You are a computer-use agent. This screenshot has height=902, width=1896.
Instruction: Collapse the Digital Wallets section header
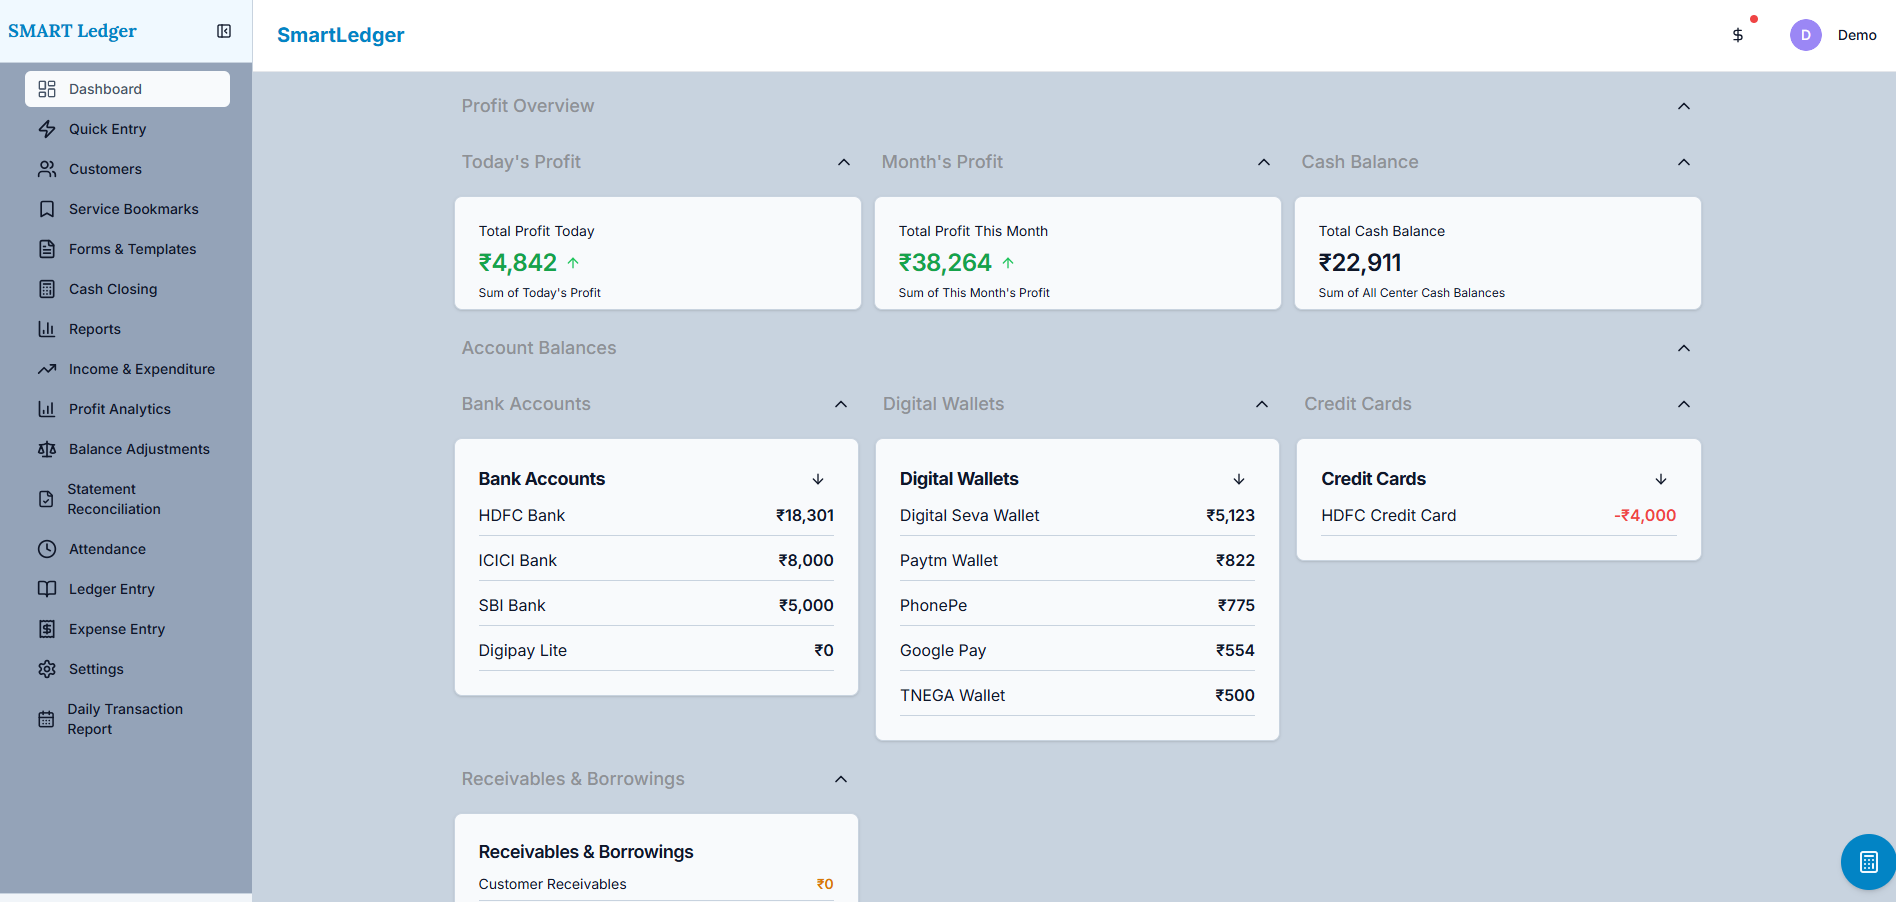[x=1262, y=404]
